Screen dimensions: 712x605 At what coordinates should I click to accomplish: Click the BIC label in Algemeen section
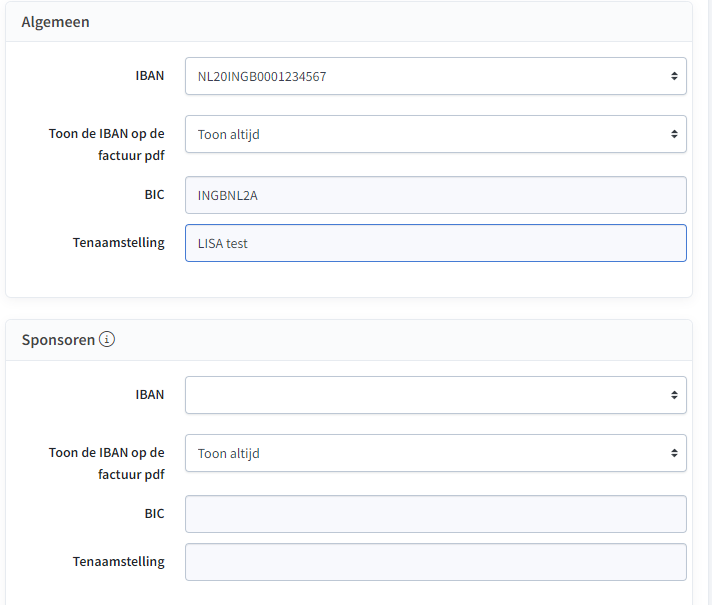coord(154,194)
